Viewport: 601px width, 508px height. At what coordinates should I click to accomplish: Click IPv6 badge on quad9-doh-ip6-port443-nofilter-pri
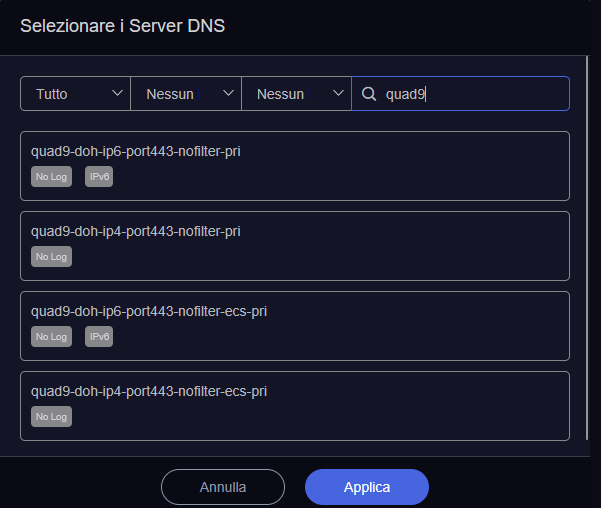pyautogui.click(x=99, y=177)
